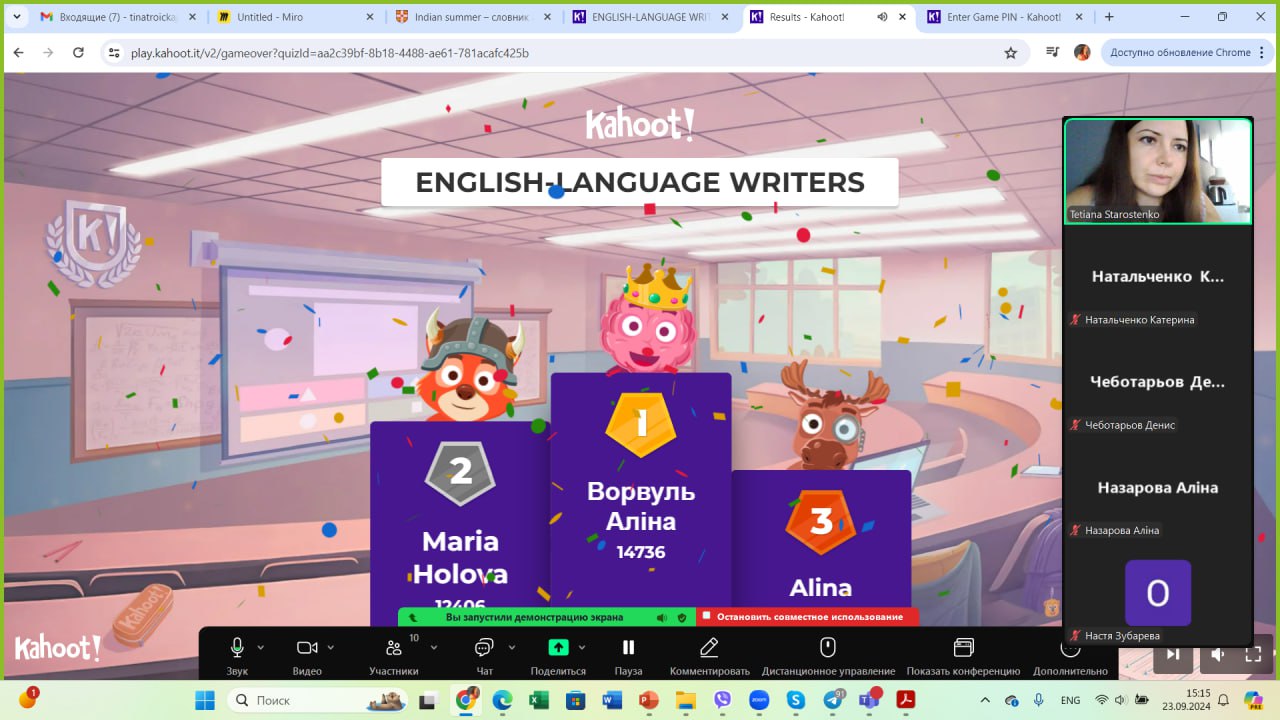Click the Дистанционное управление mouse icon

[x=828, y=648]
